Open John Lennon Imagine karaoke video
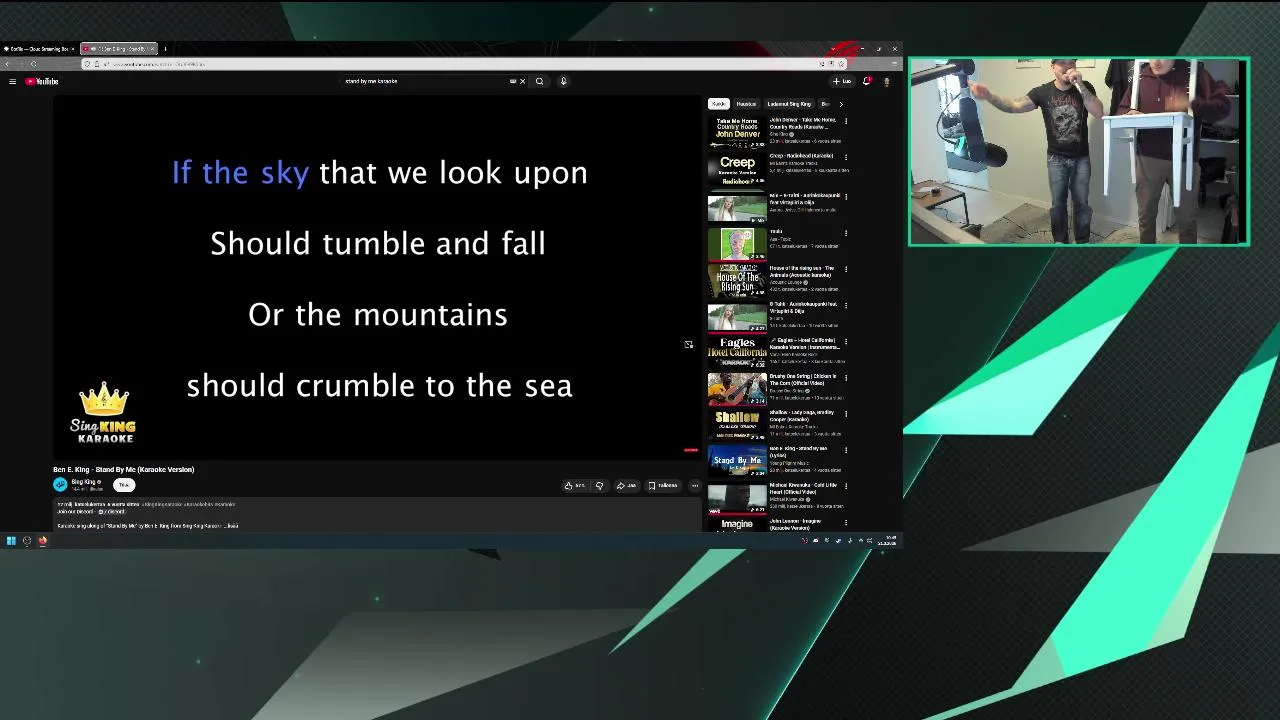The width and height of the screenshot is (1280, 720). pos(737,524)
